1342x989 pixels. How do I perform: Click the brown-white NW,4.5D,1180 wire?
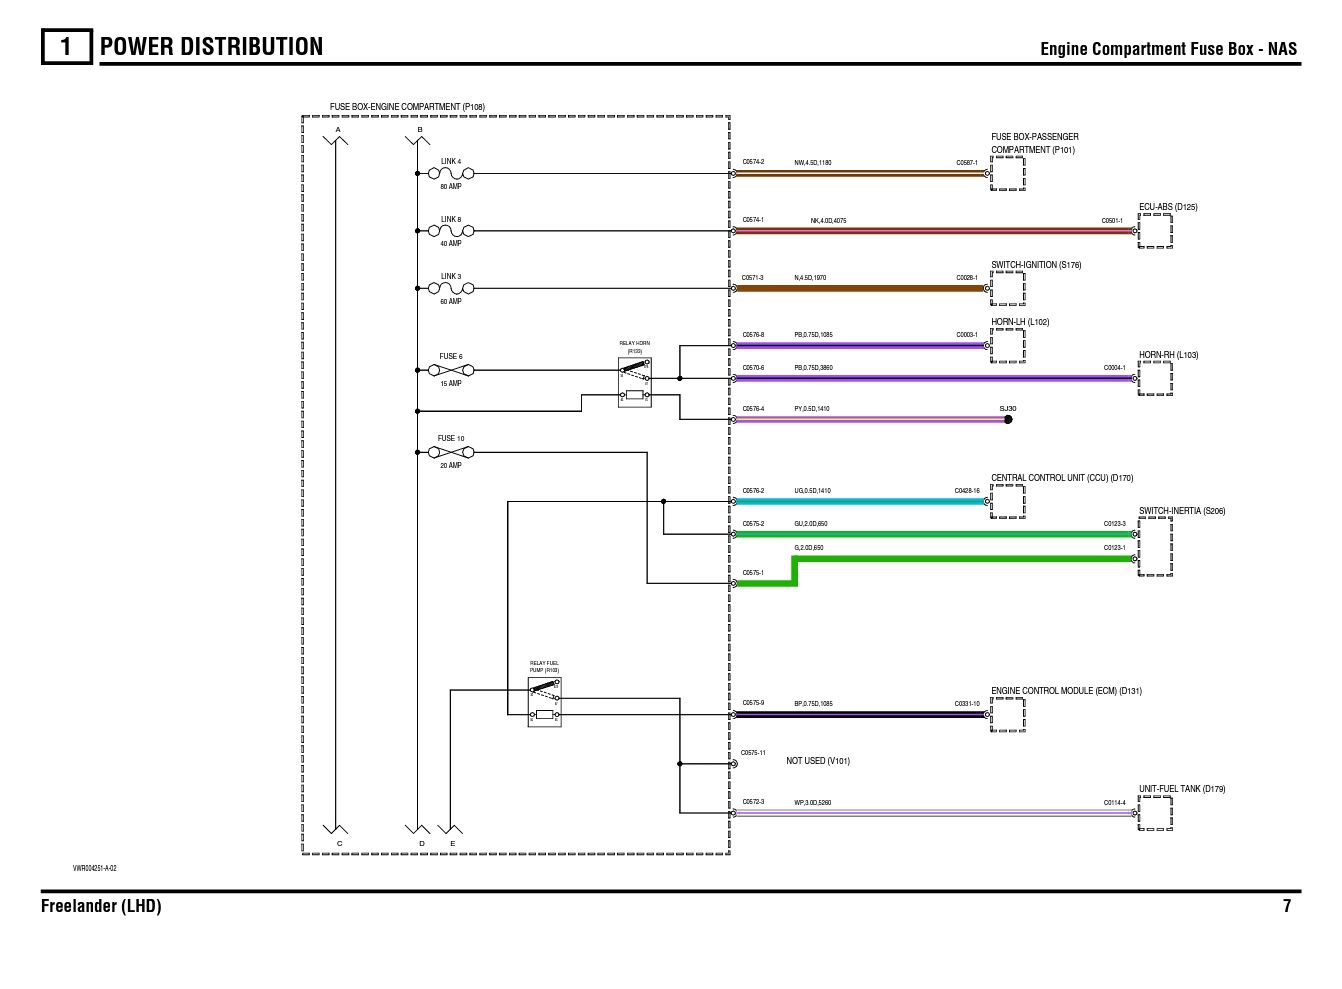[x=860, y=173]
